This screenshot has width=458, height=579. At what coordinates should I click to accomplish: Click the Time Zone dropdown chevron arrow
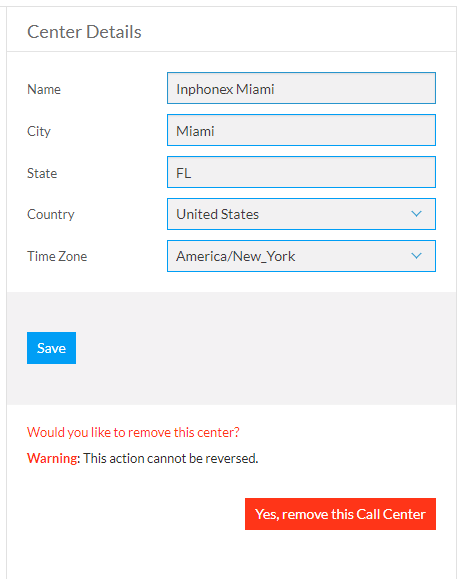(x=416, y=256)
